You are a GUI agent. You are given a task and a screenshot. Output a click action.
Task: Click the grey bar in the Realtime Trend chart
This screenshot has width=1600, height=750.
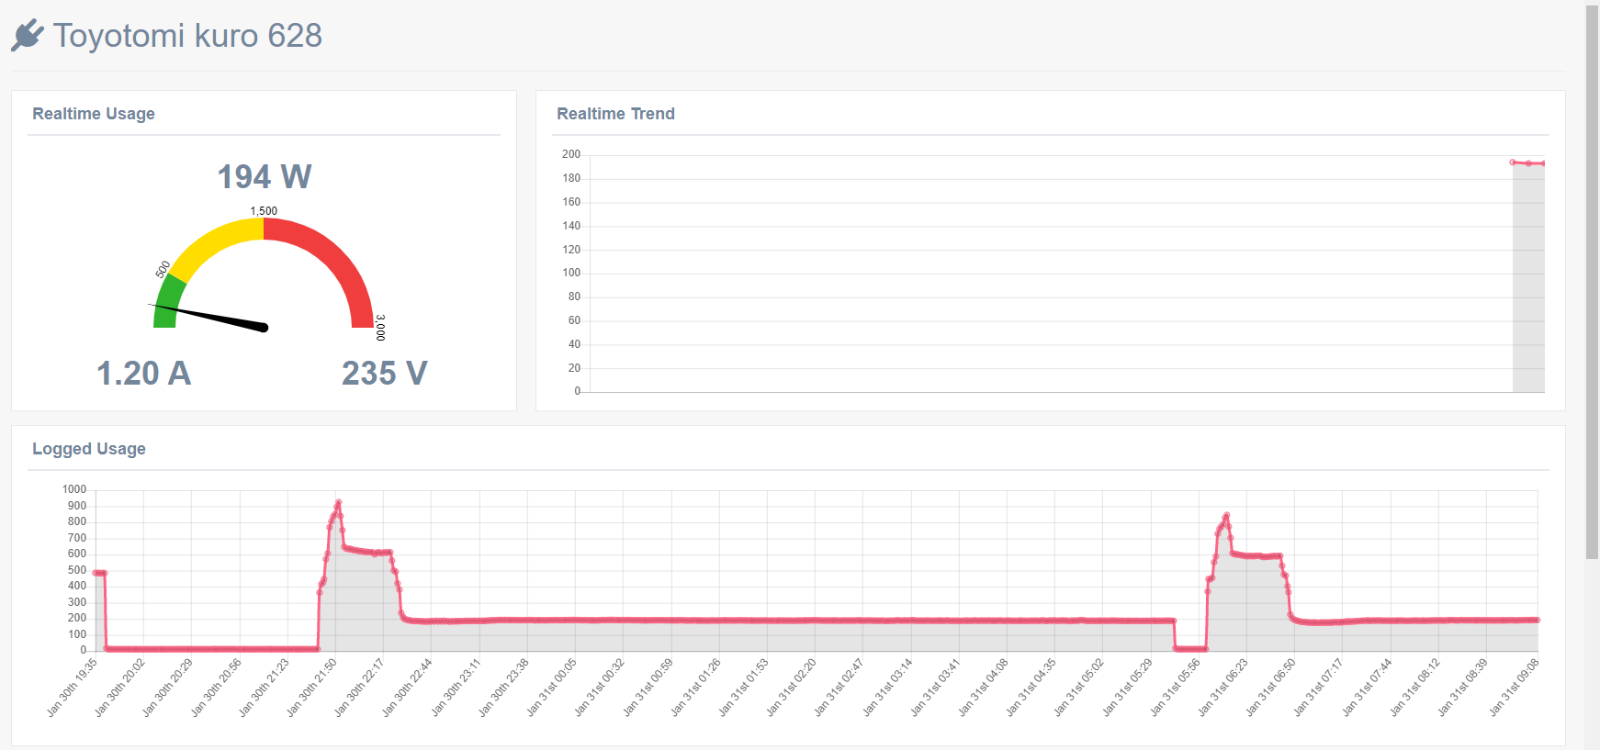point(1528,277)
